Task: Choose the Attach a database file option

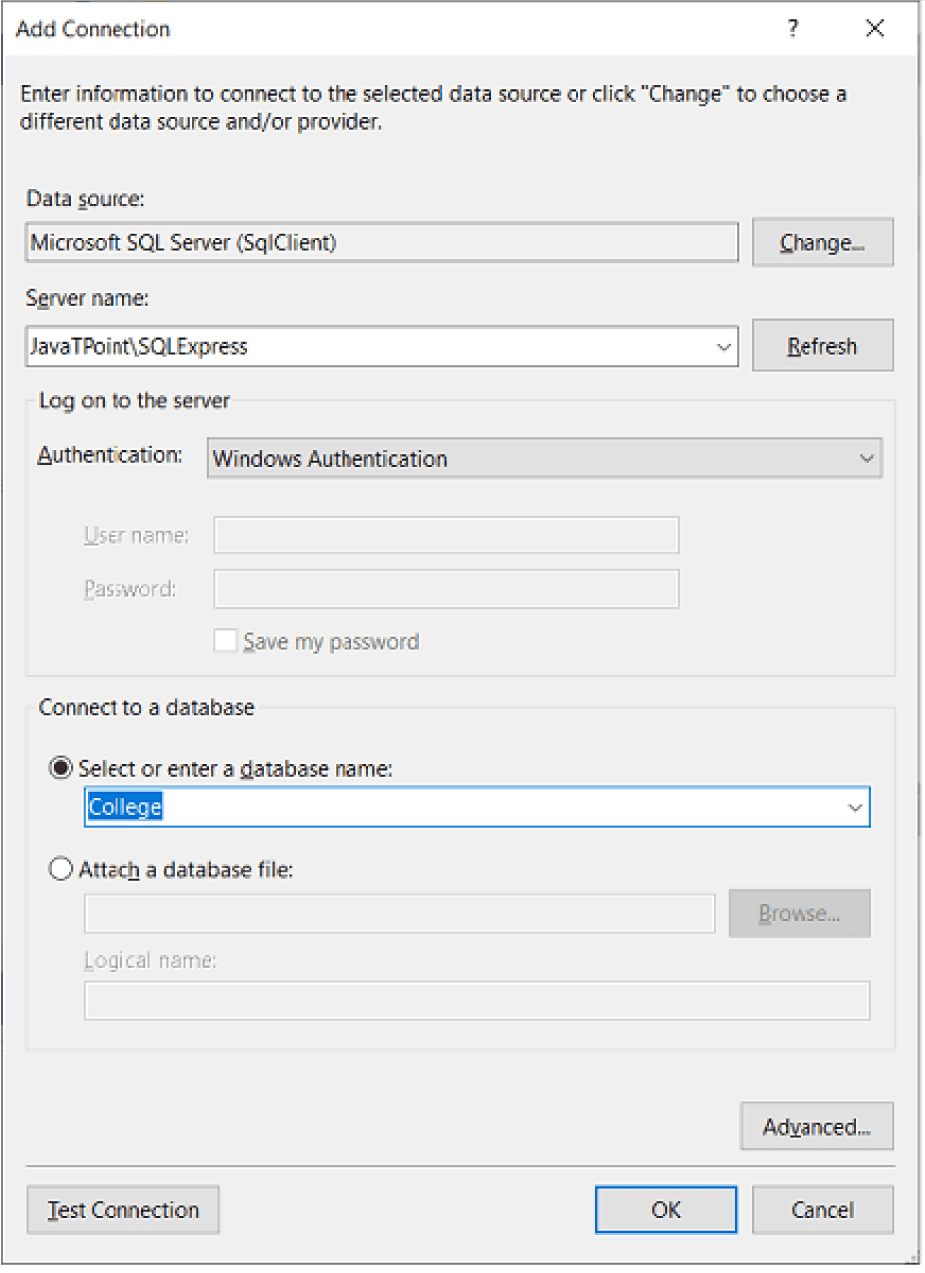Action: 62,869
